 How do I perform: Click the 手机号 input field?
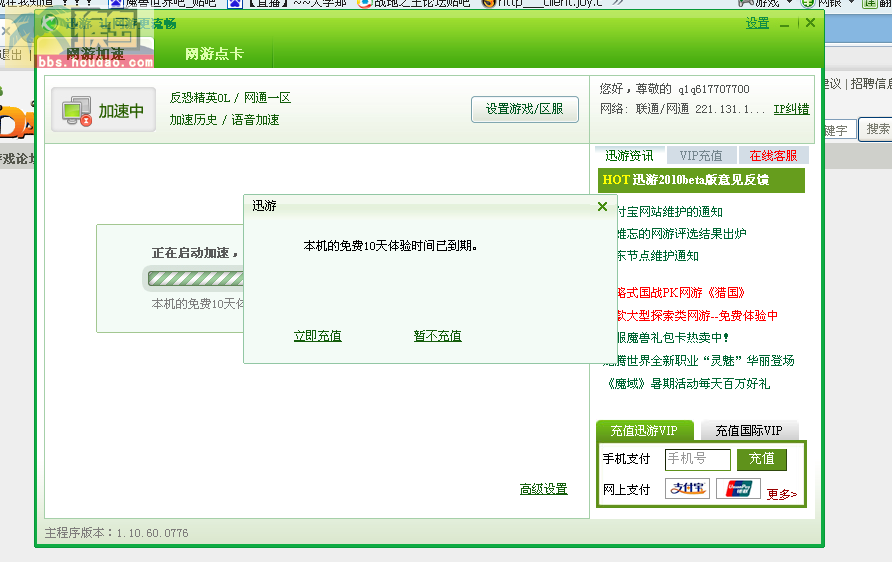click(x=697, y=460)
